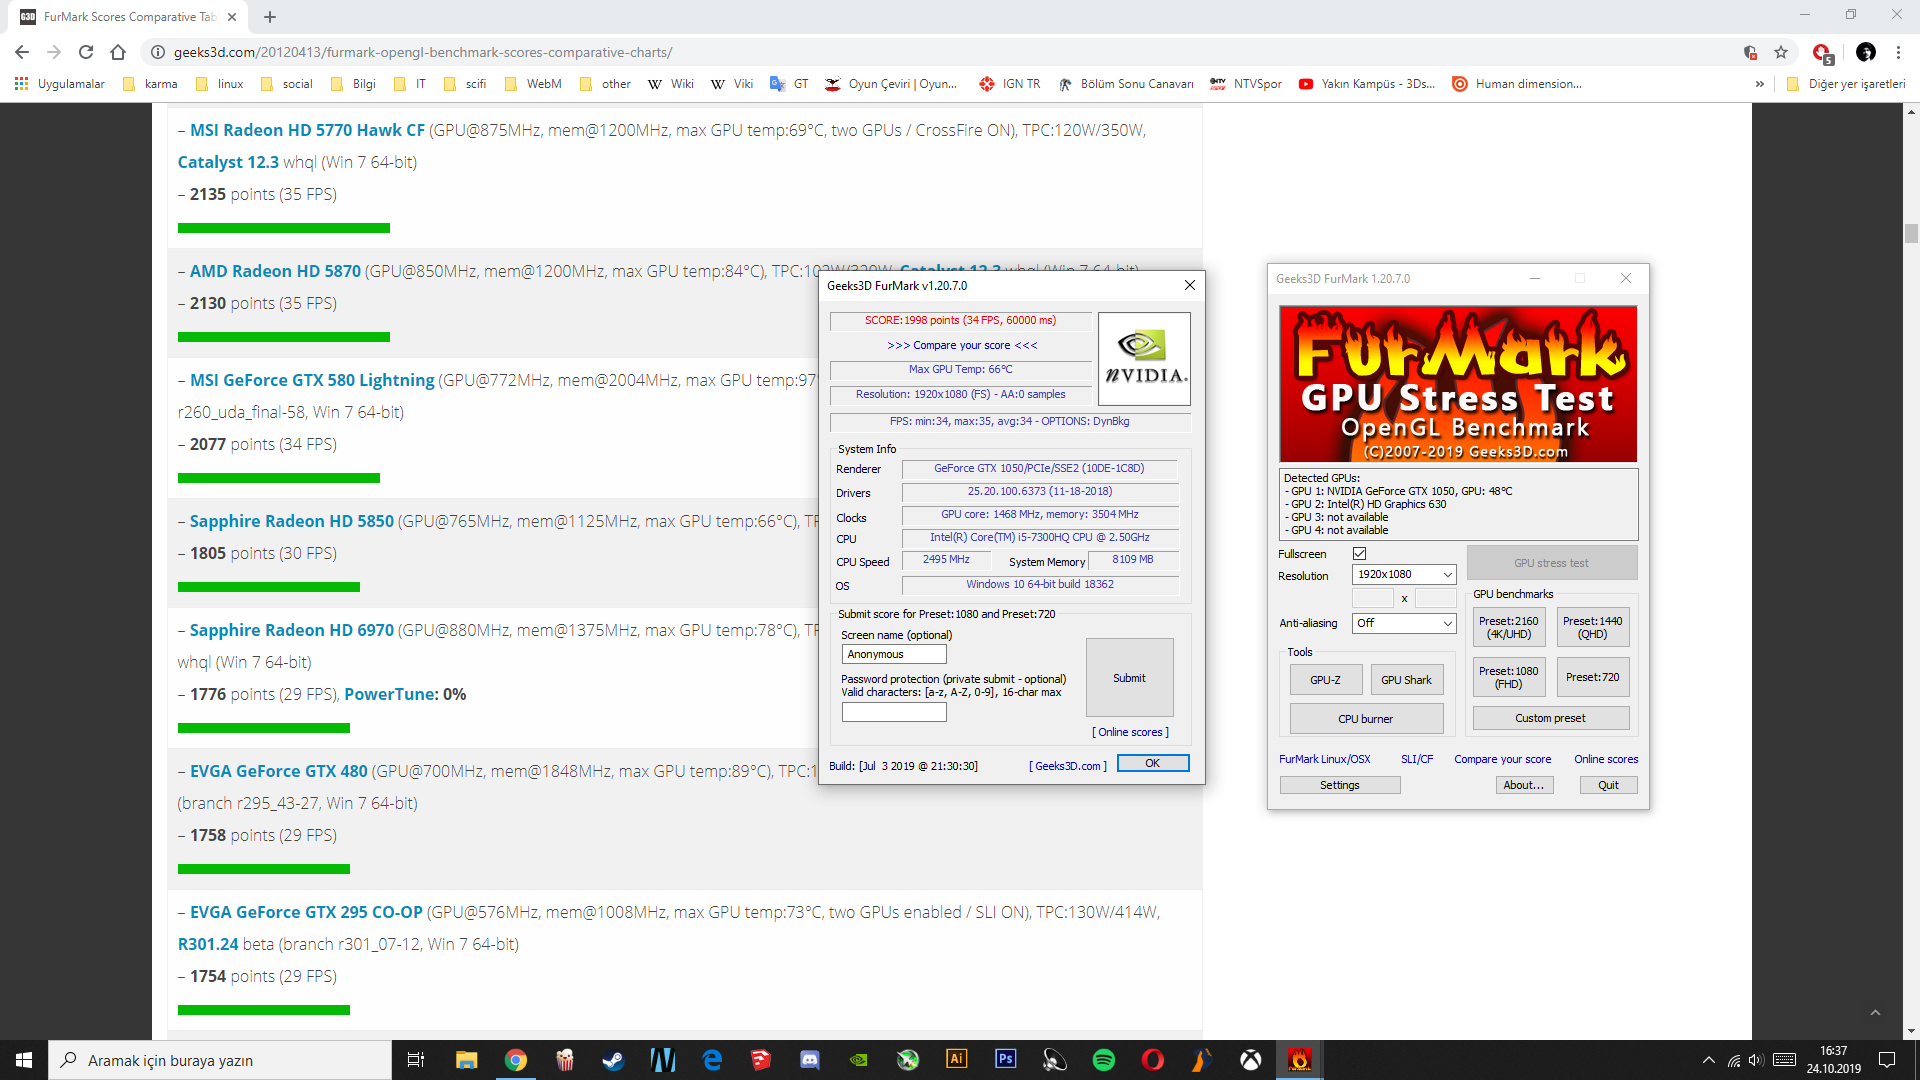The height and width of the screenshot is (1080, 1920).
Task: Open Adobe Illustrator from the taskbar
Action: click(x=957, y=1060)
